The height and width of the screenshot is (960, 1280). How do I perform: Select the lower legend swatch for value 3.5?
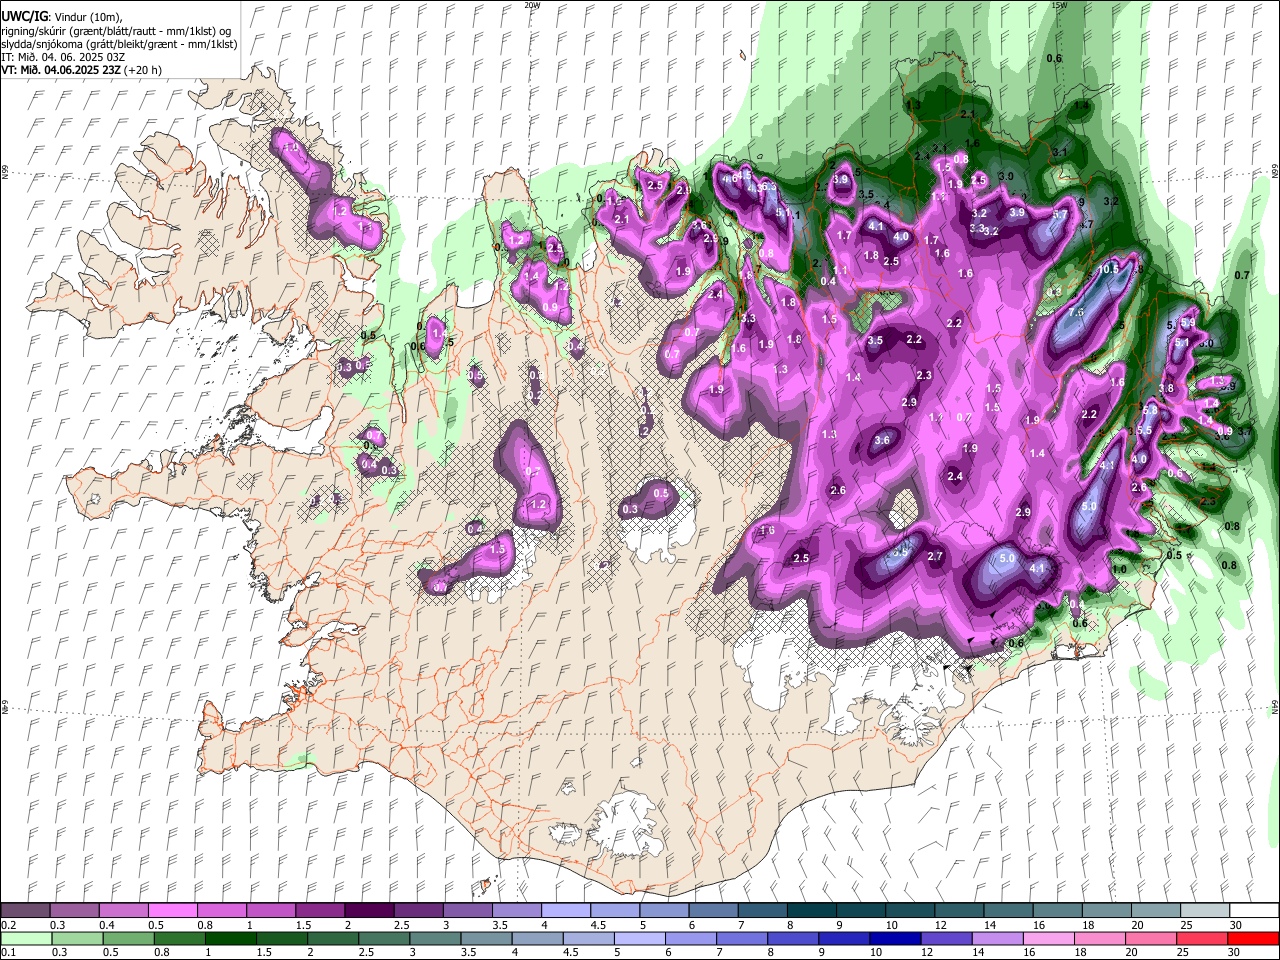click(485, 938)
